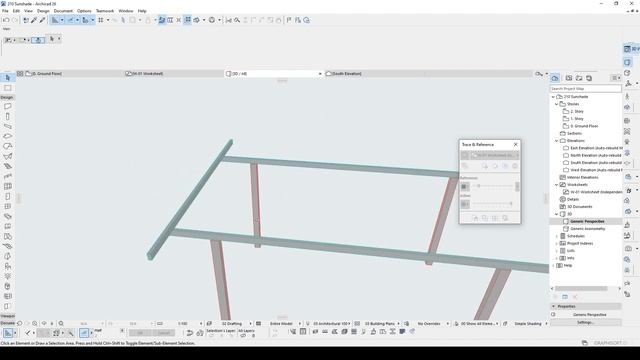The width and height of the screenshot is (640, 360).
Task: Select Details in Navigator tree
Action: (573, 199)
